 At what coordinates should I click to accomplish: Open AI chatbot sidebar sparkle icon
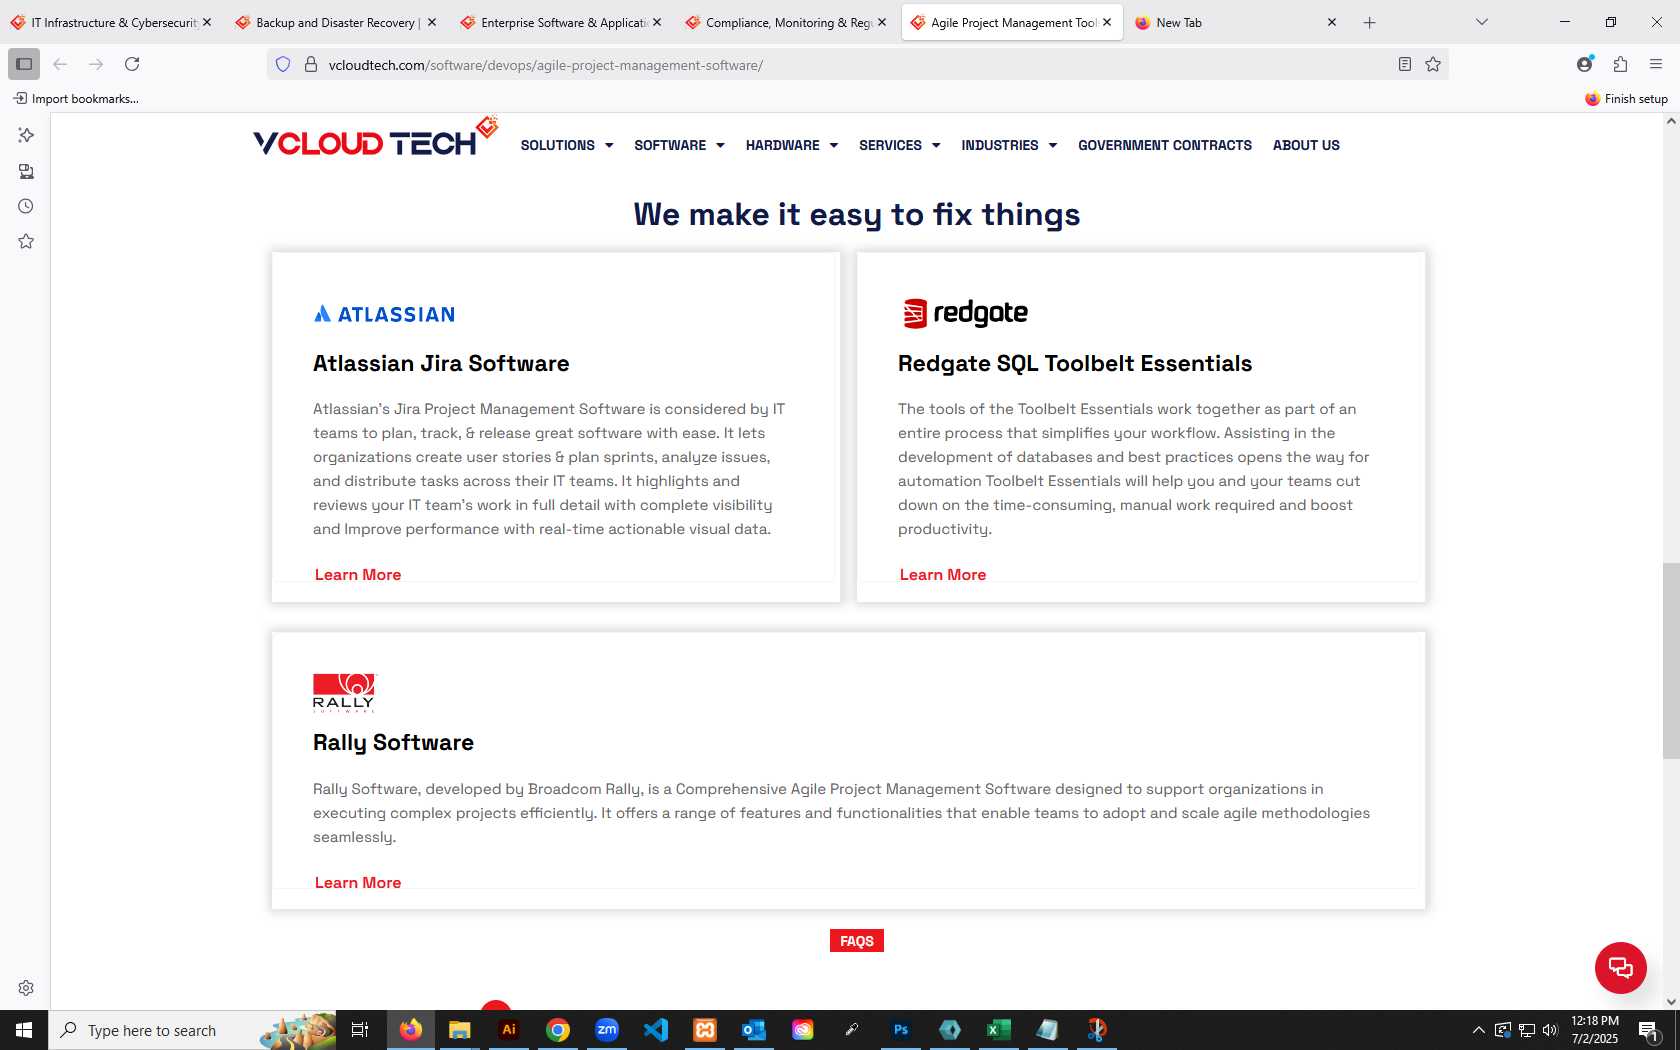pos(26,135)
